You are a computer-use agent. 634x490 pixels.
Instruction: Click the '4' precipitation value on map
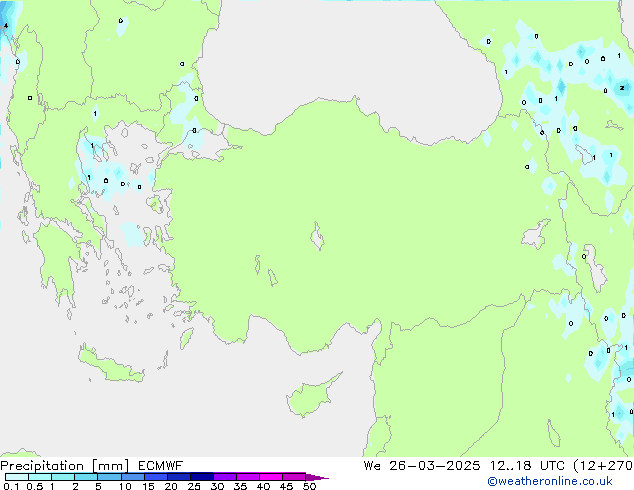[x=6, y=26]
